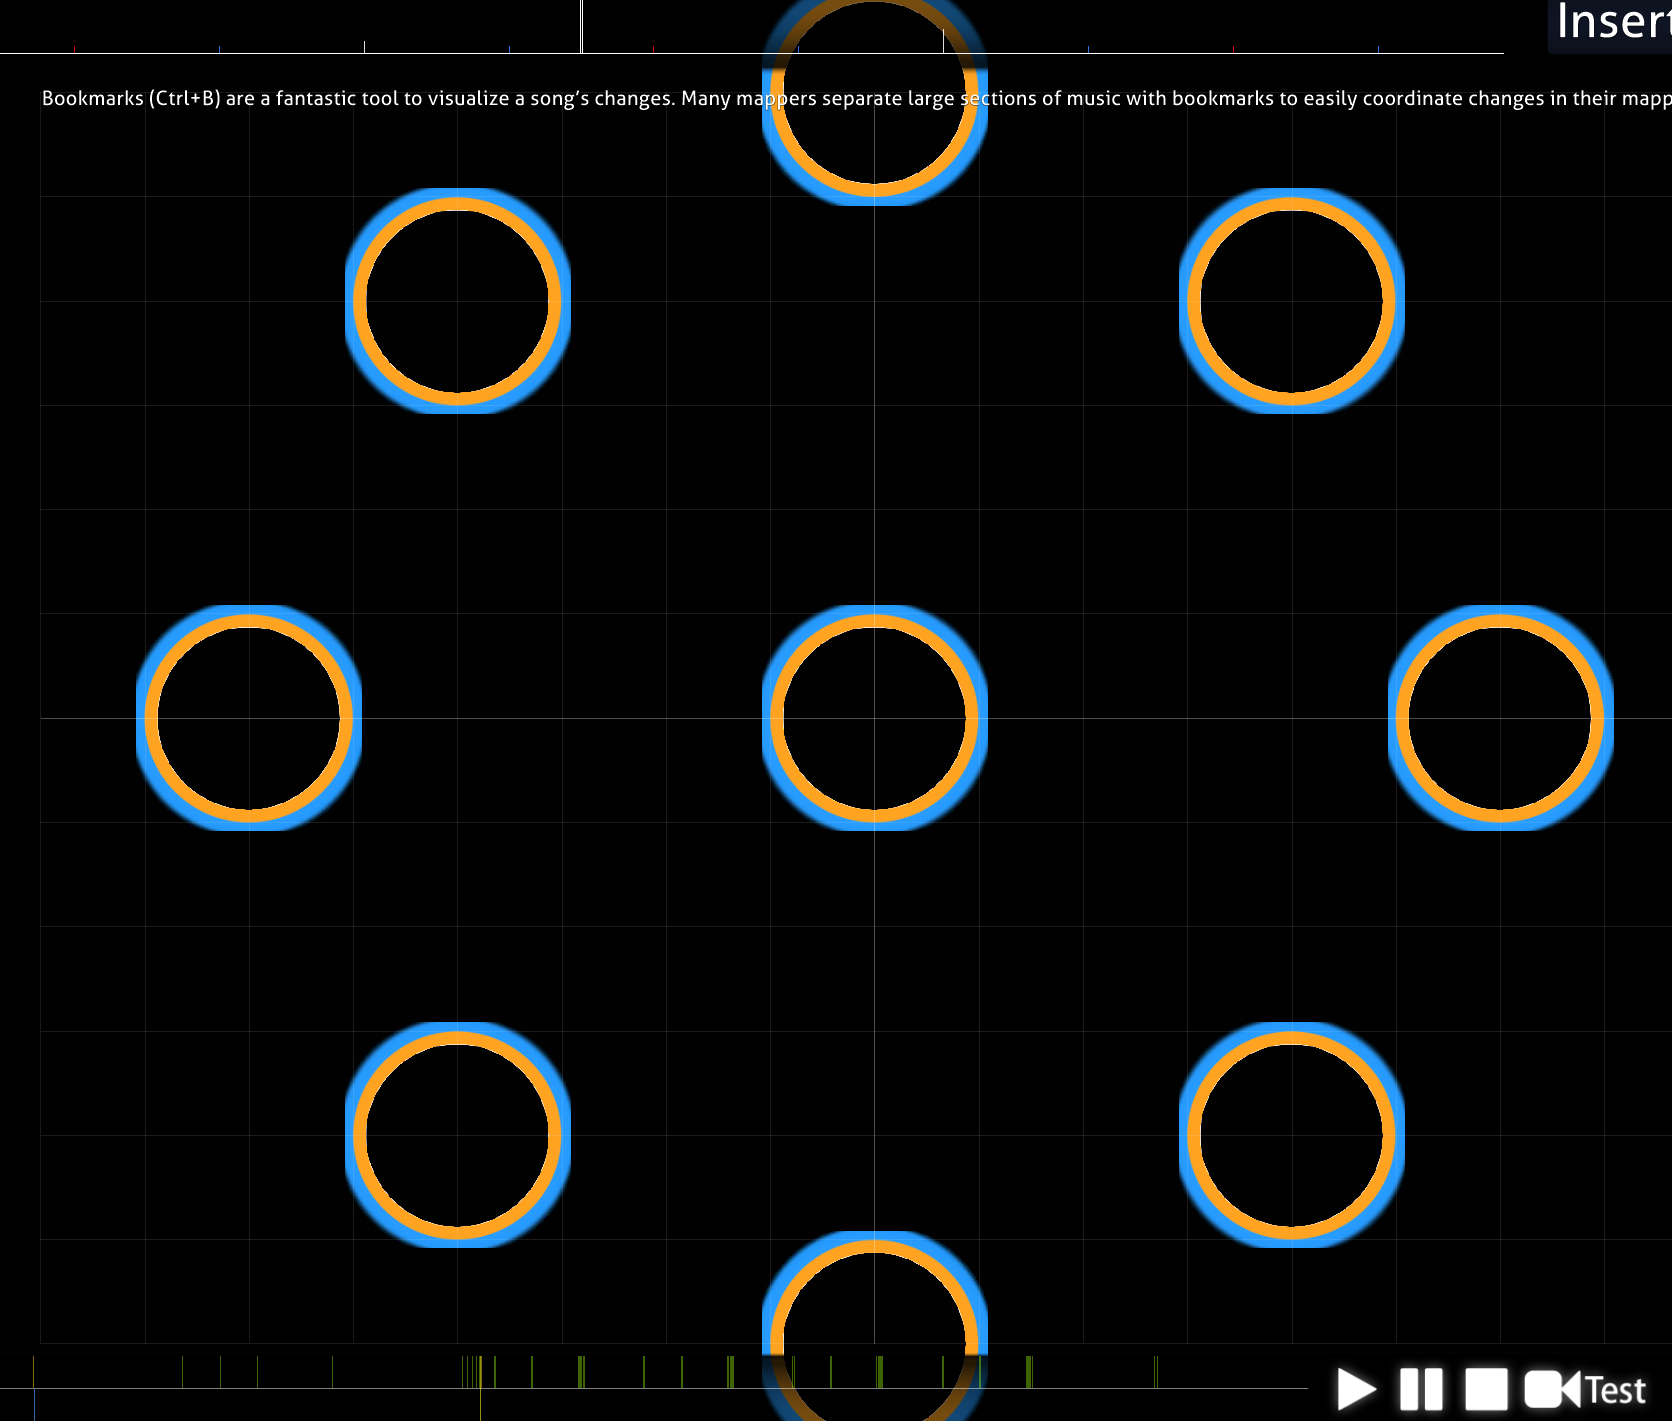Select the hit circle at the playfield center
The height and width of the screenshot is (1421, 1672).
(875, 717)
